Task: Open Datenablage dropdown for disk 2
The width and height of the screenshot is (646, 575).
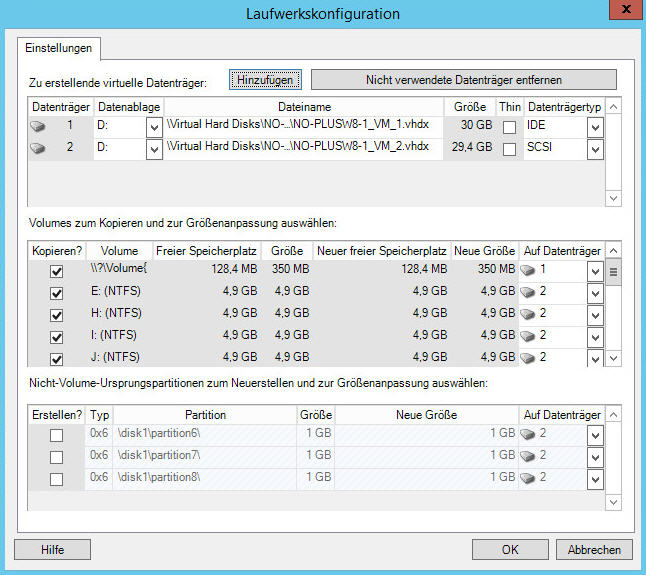Action: 154,149
